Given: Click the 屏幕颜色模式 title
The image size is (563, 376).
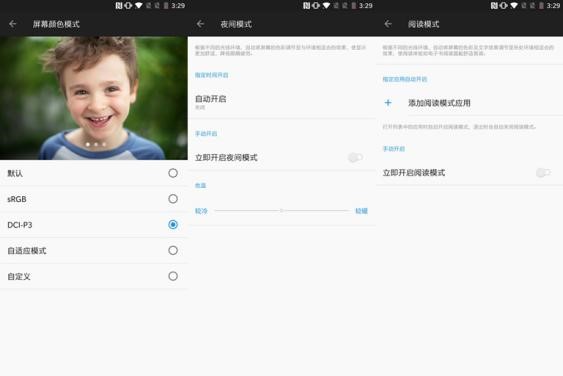Looking at the screenshot, I should click(x=56, y=24).
